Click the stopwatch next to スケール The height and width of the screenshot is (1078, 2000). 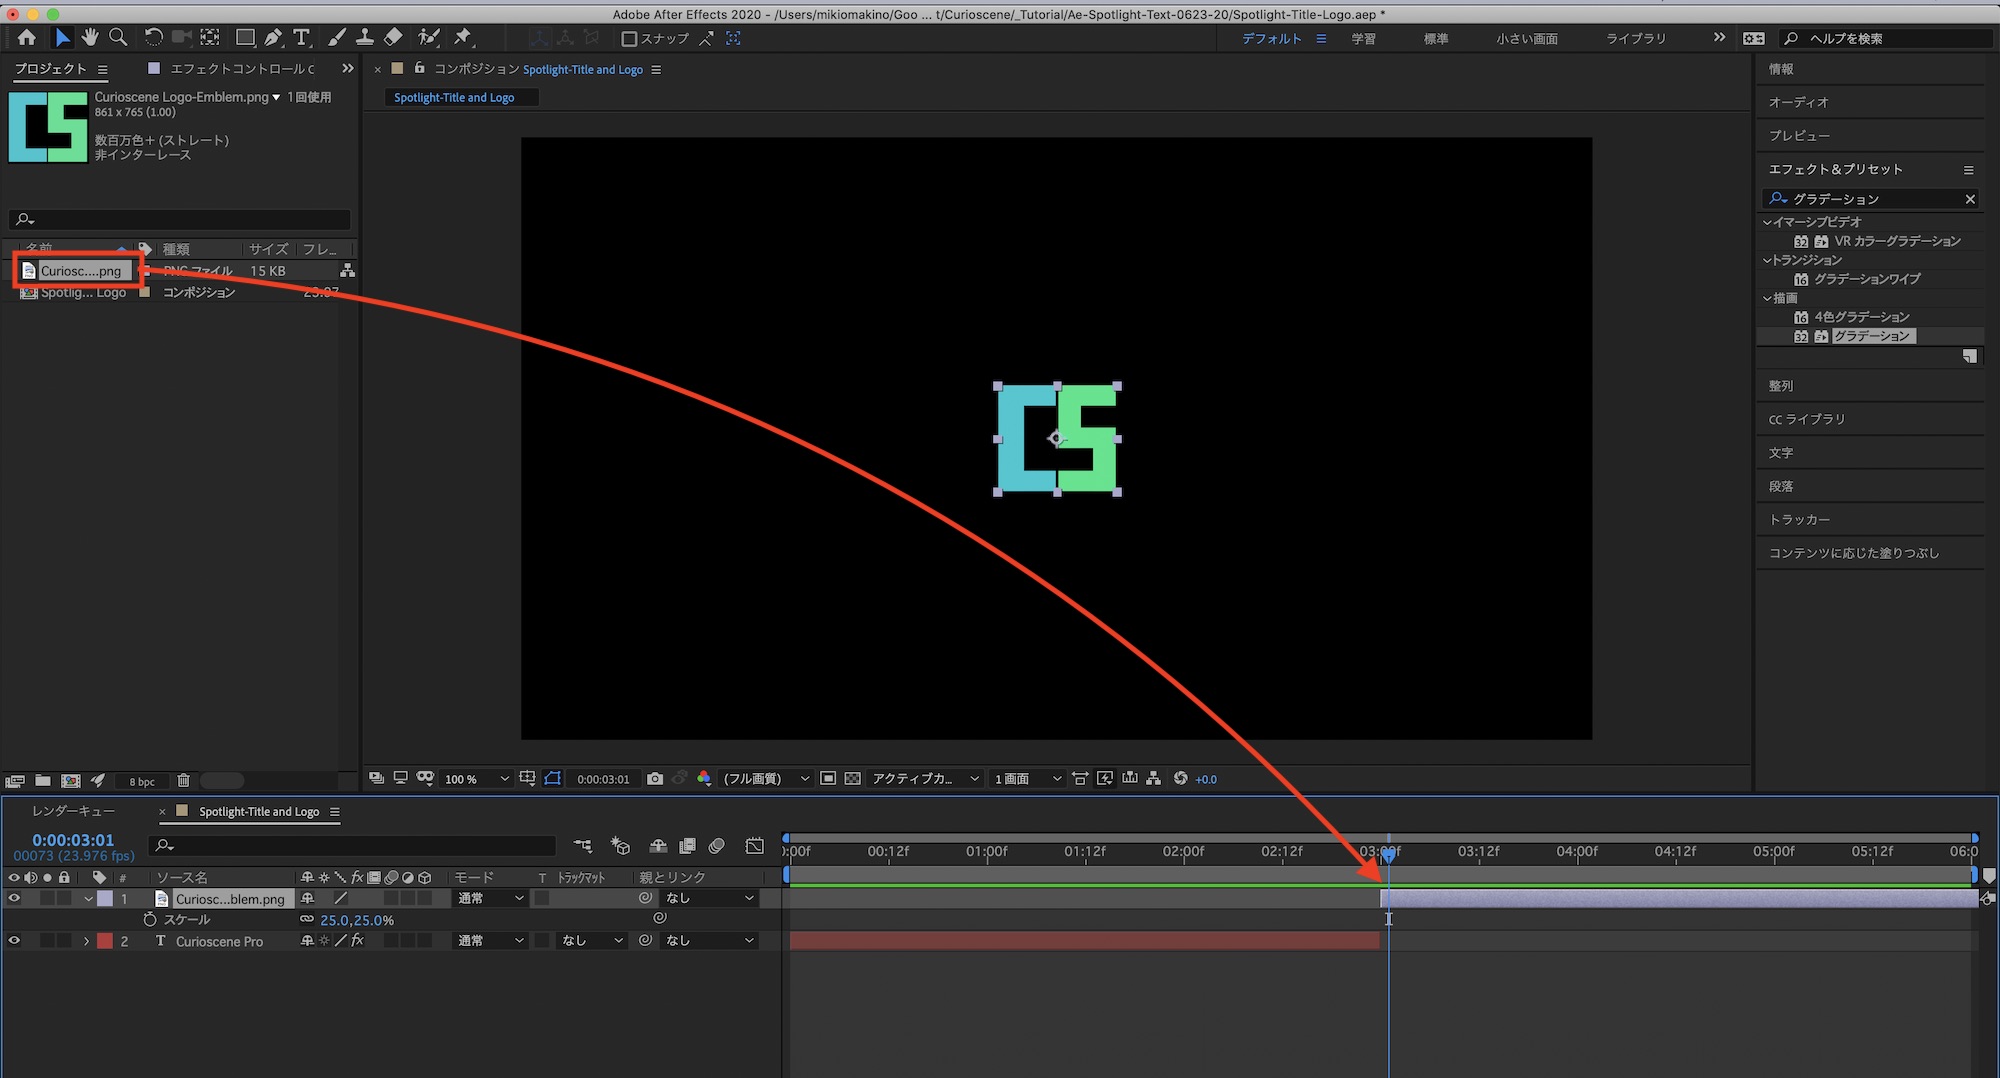click(x=150, y=920)
